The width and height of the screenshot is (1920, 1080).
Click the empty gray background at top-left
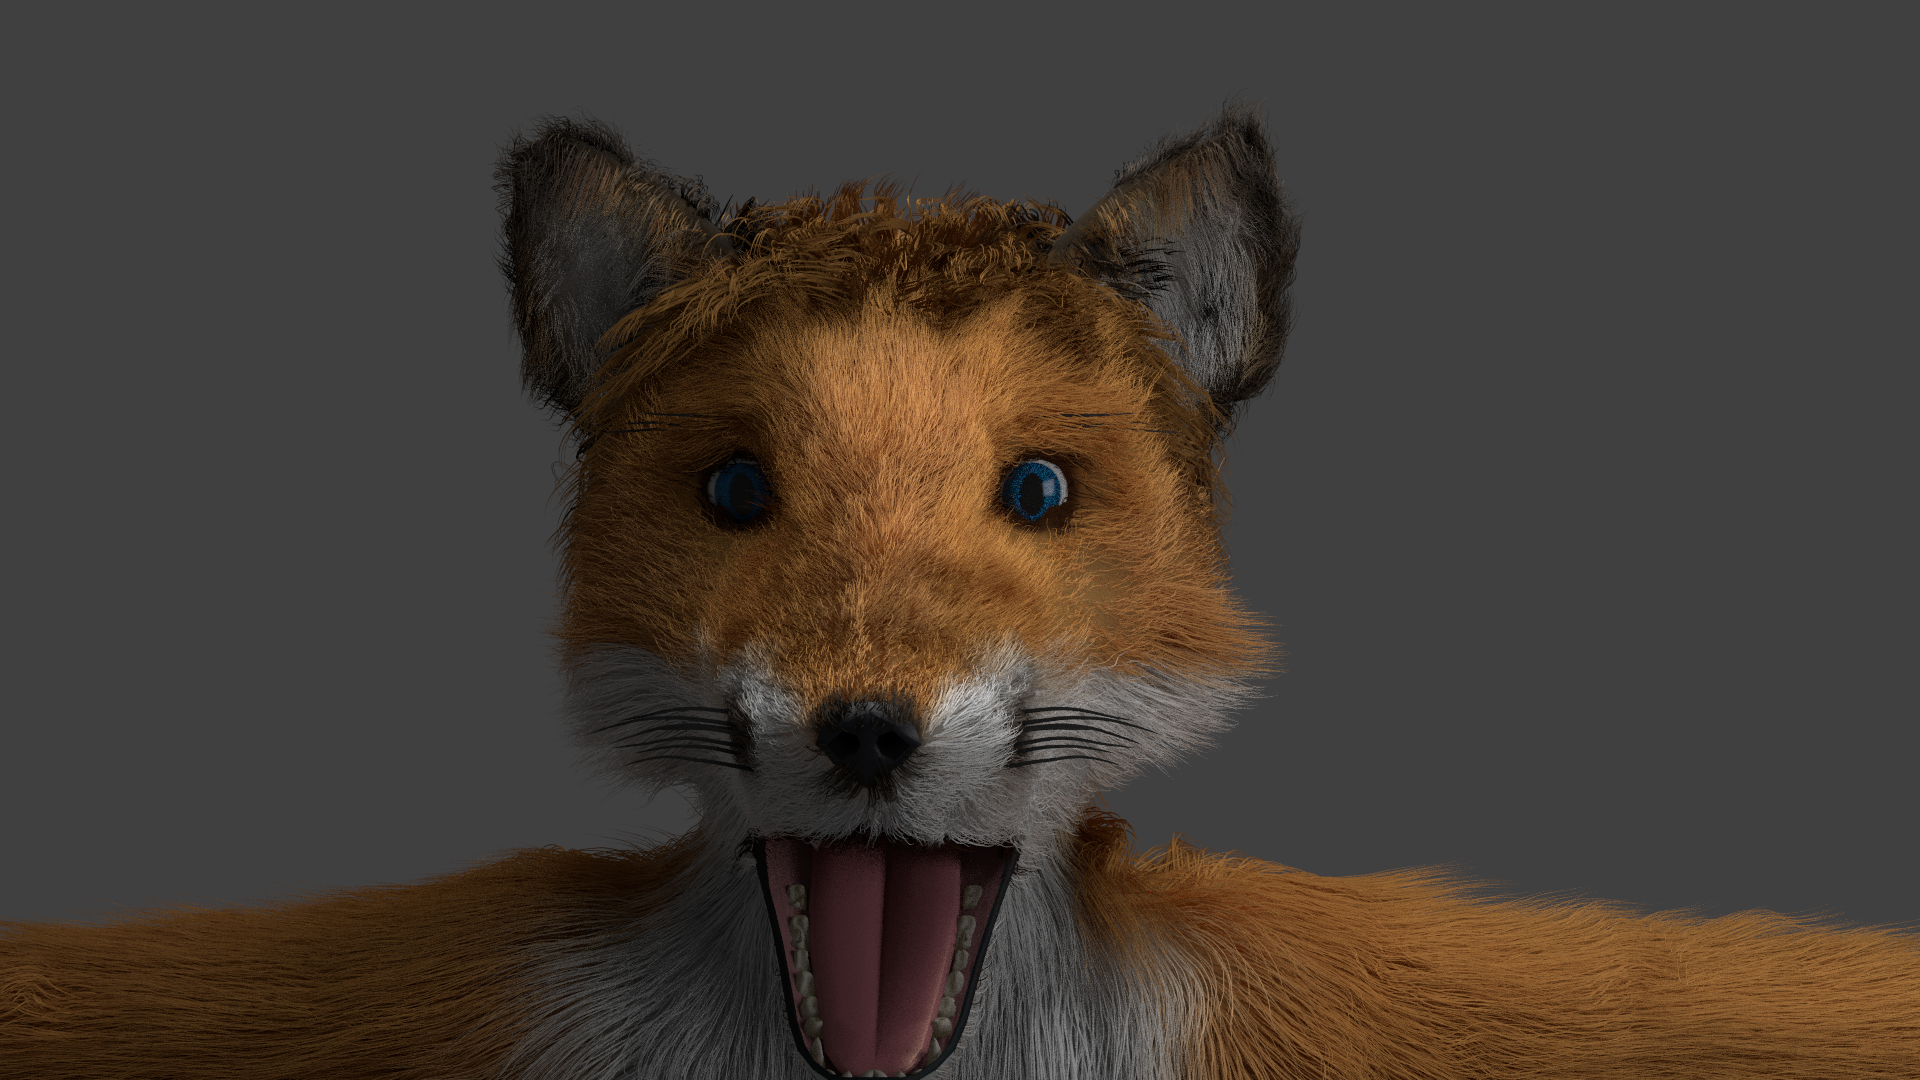200,150
